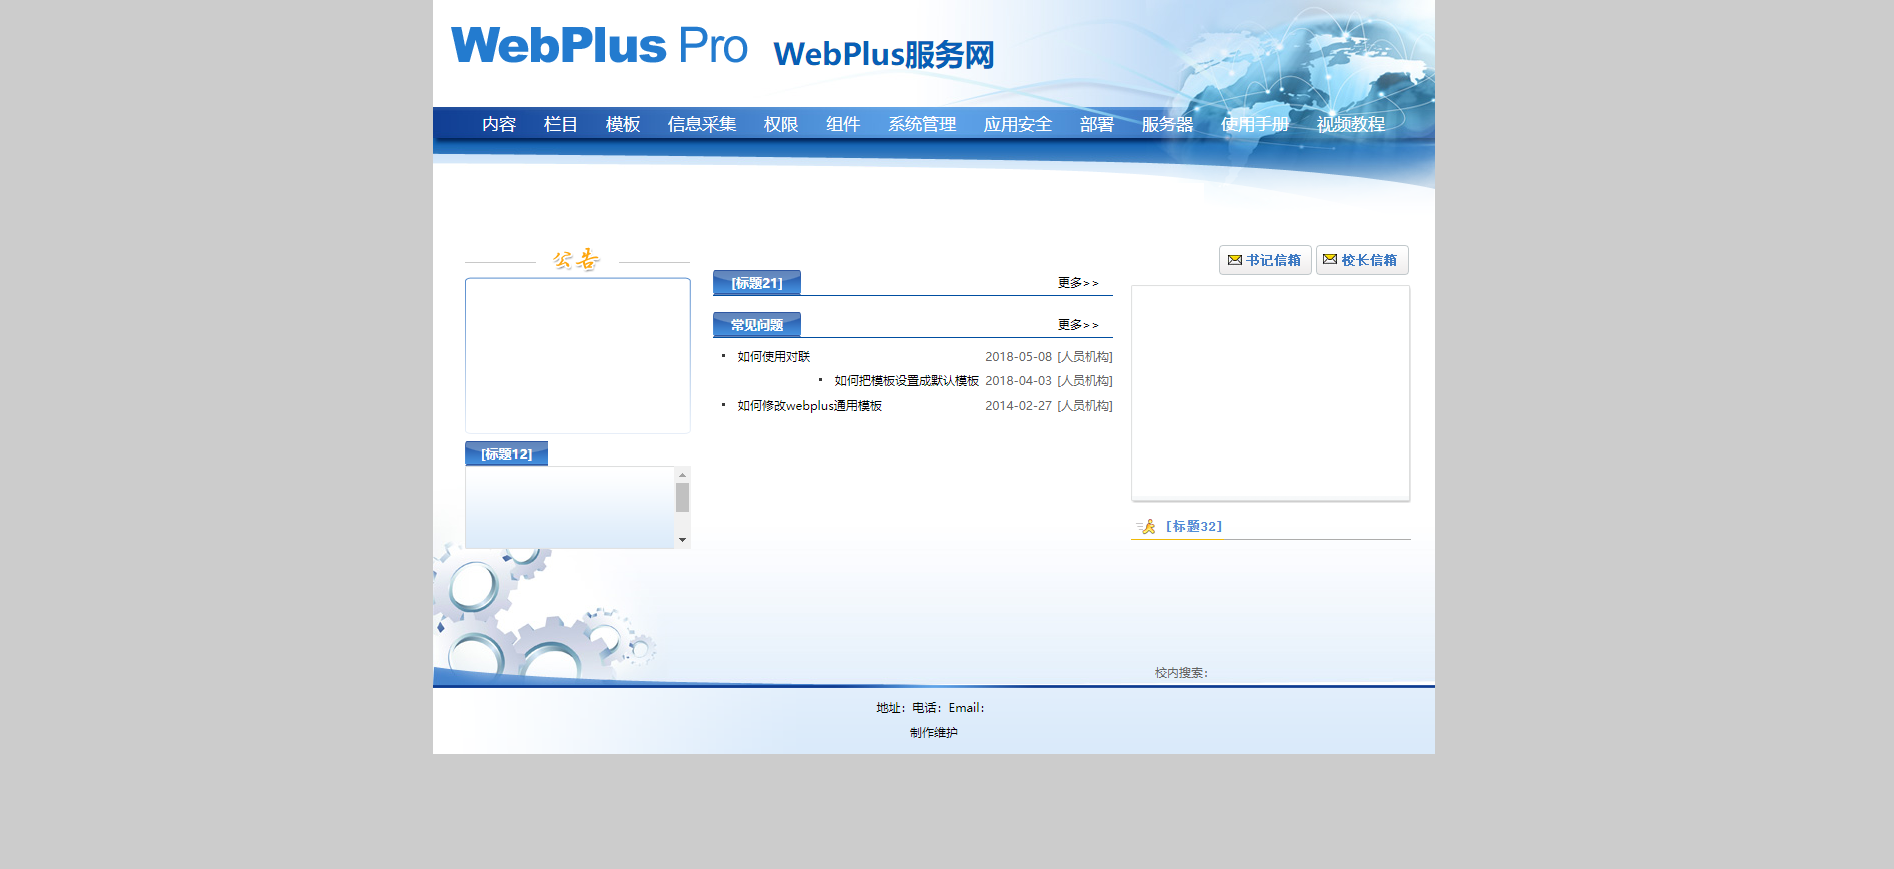The image size is (1894, 869).
Task: Open the article 如何使用对联
Action: click(773, 357)
